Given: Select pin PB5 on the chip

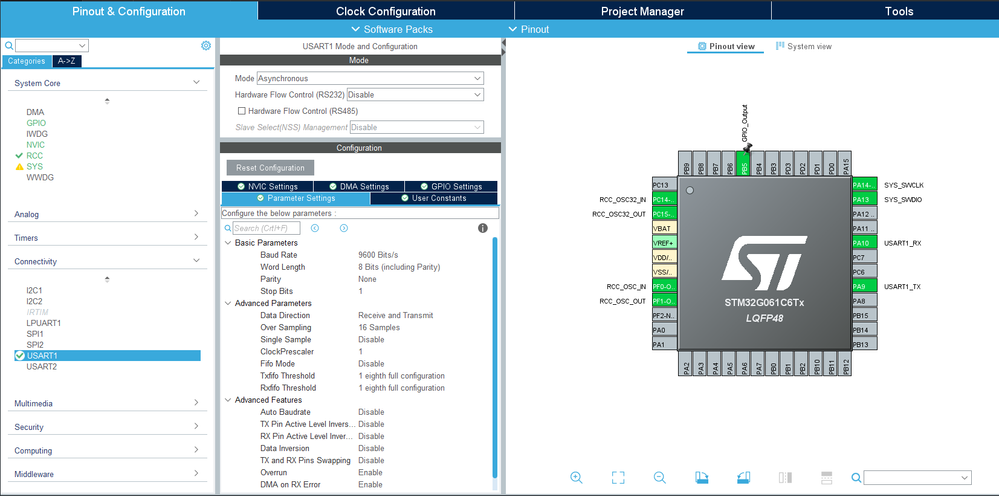Looking at the screenshot, I should pos(744,164).
